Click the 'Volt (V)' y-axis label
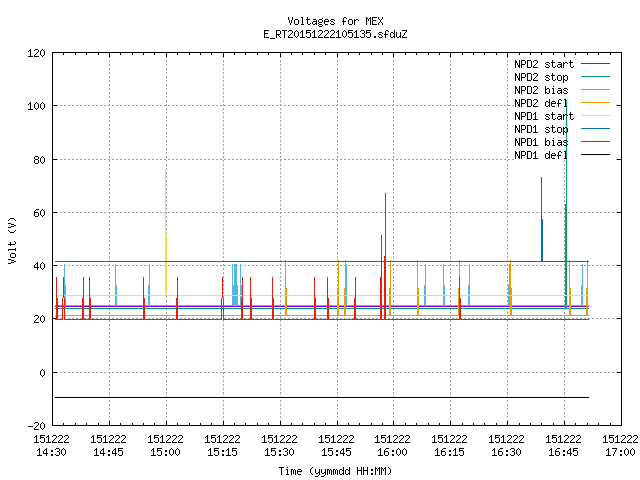 13,241
